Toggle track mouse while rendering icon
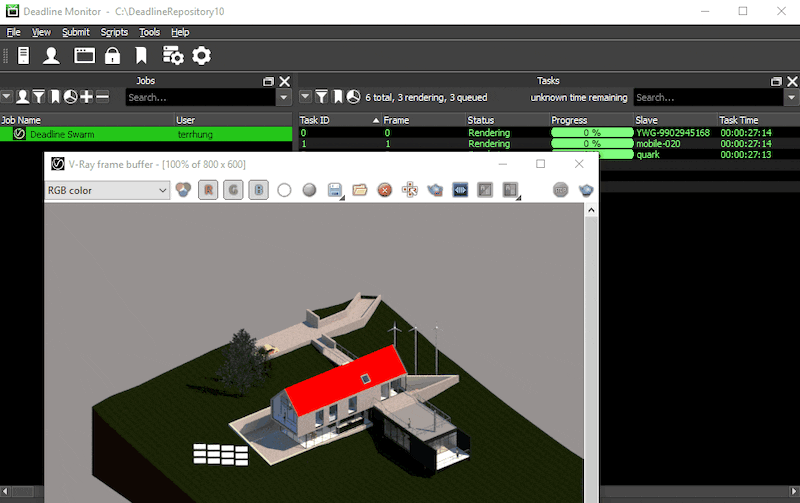 (x=410, y=190)
